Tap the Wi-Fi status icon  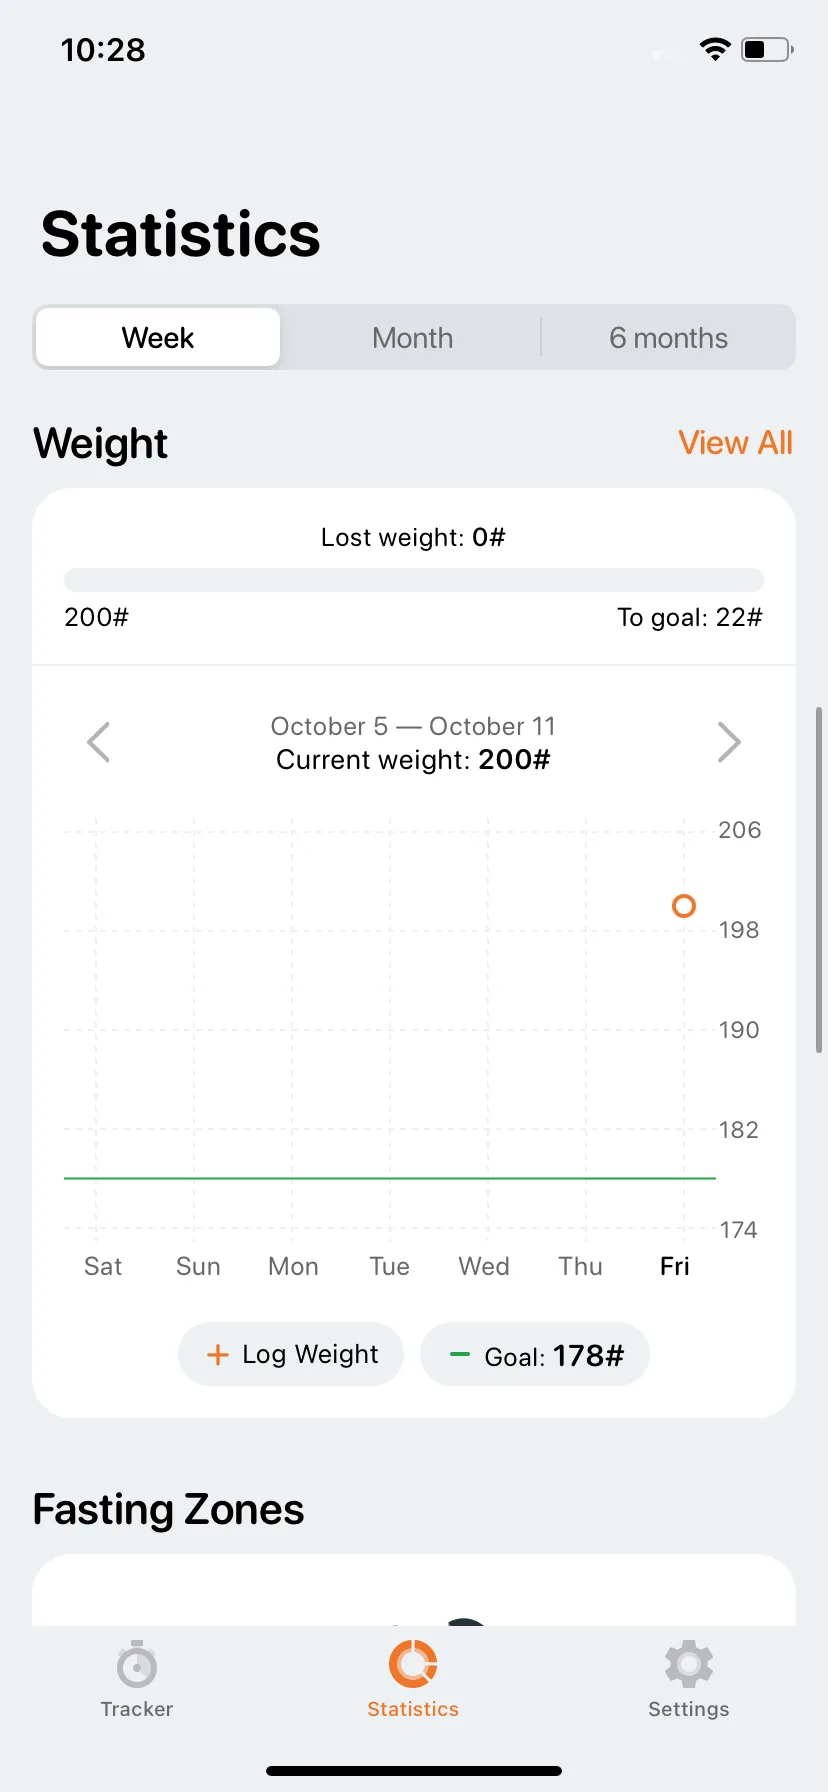point(715,49)
